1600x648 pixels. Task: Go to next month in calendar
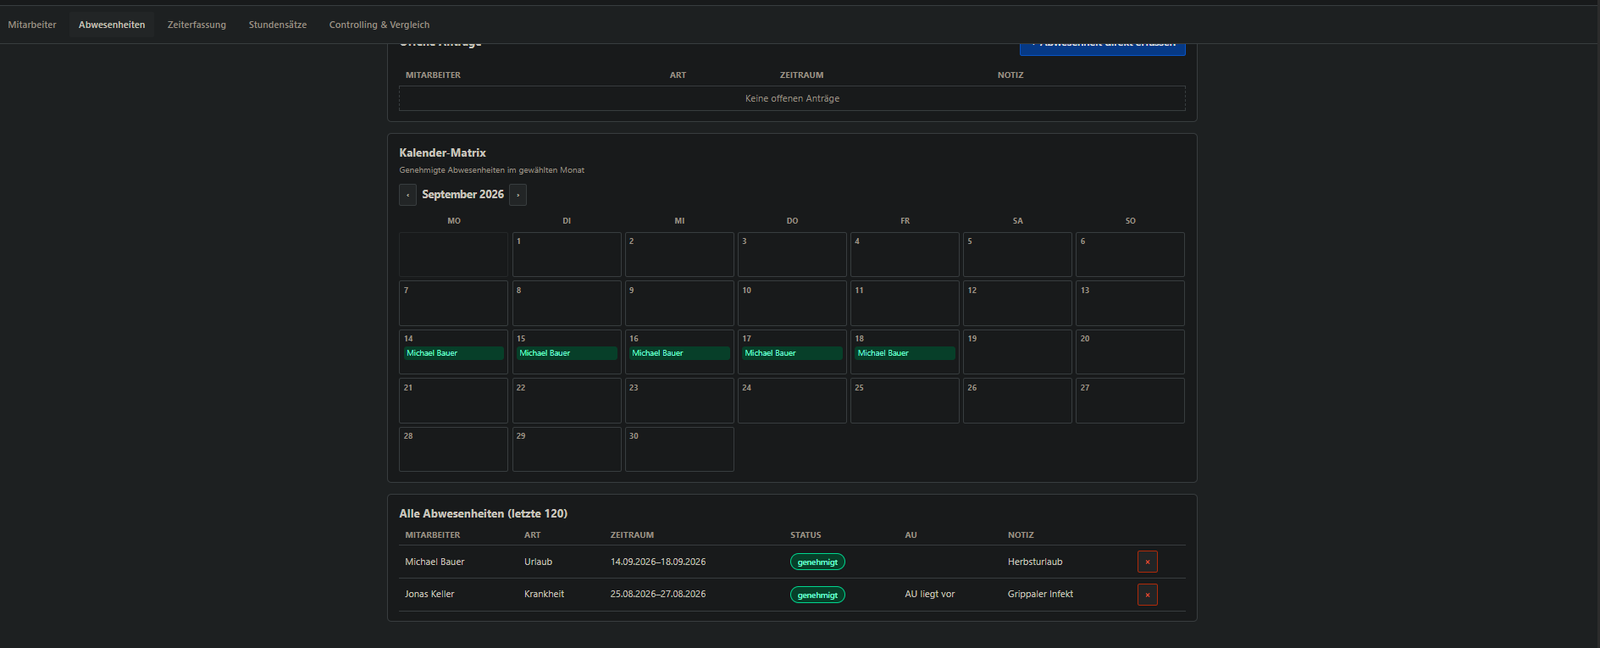click(518, 195)
